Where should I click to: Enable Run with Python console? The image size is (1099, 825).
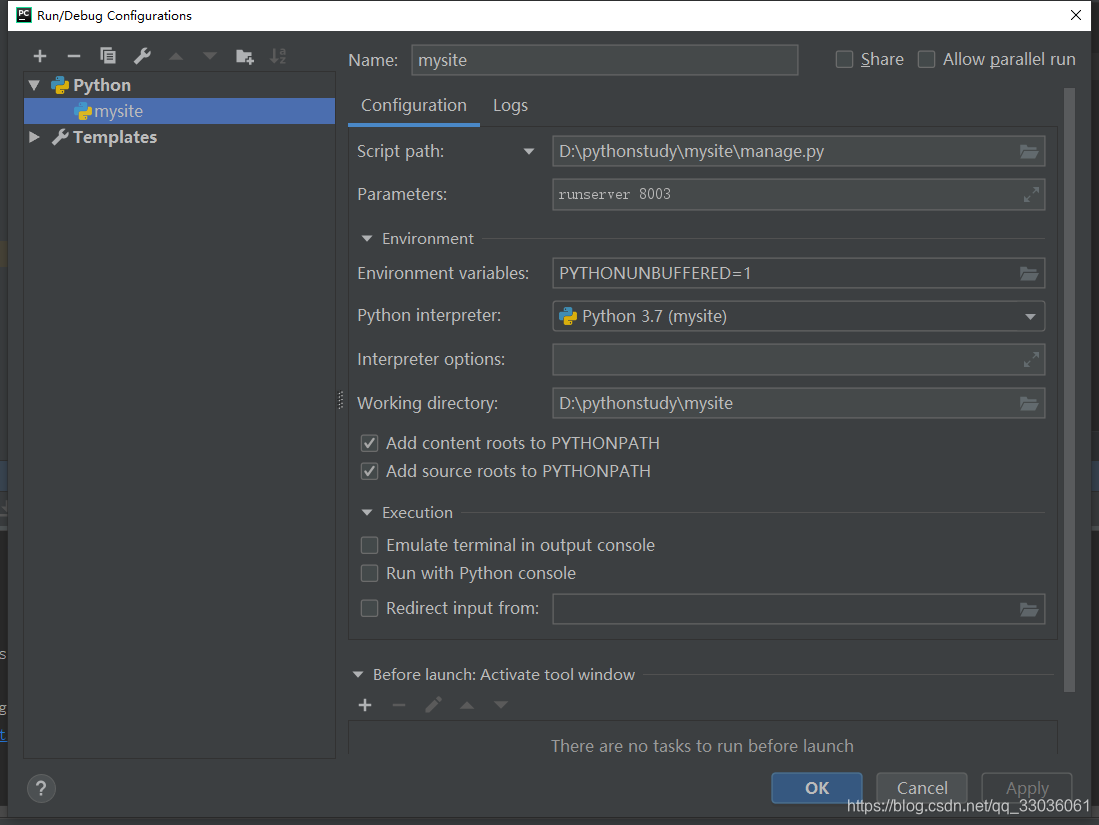369,573
